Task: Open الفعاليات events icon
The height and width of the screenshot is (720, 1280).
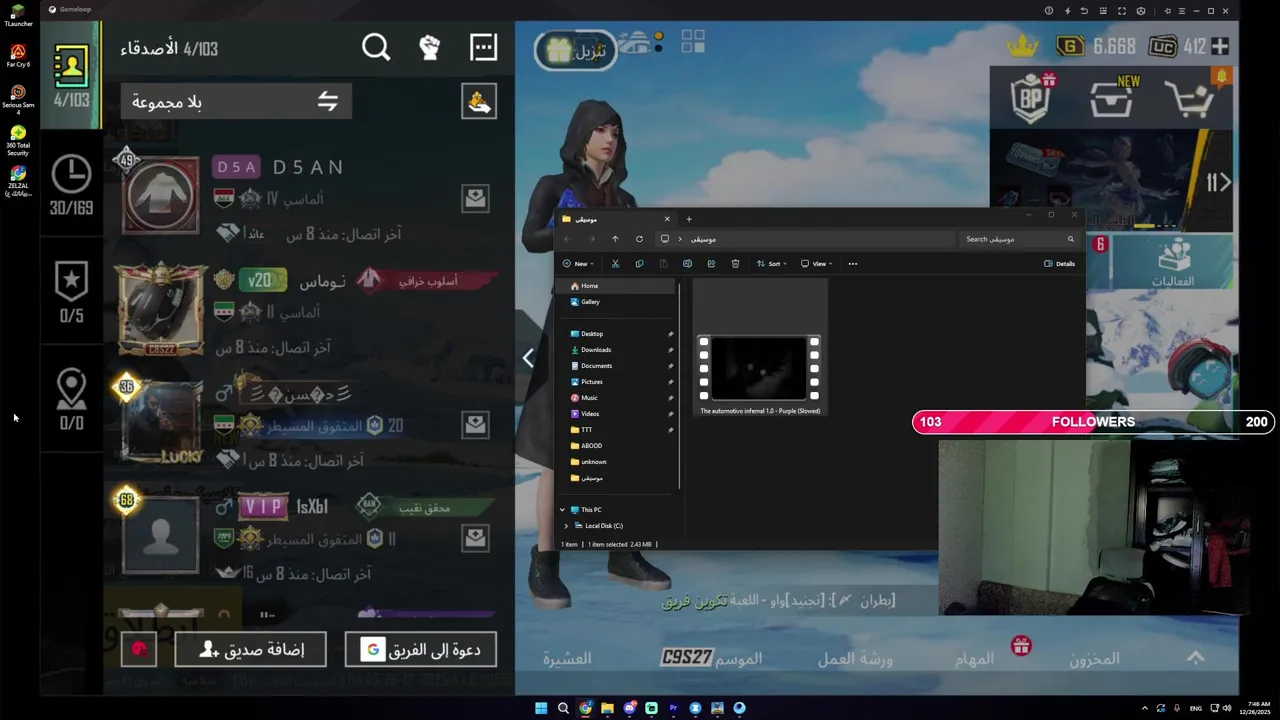Action: point(1173,262)
